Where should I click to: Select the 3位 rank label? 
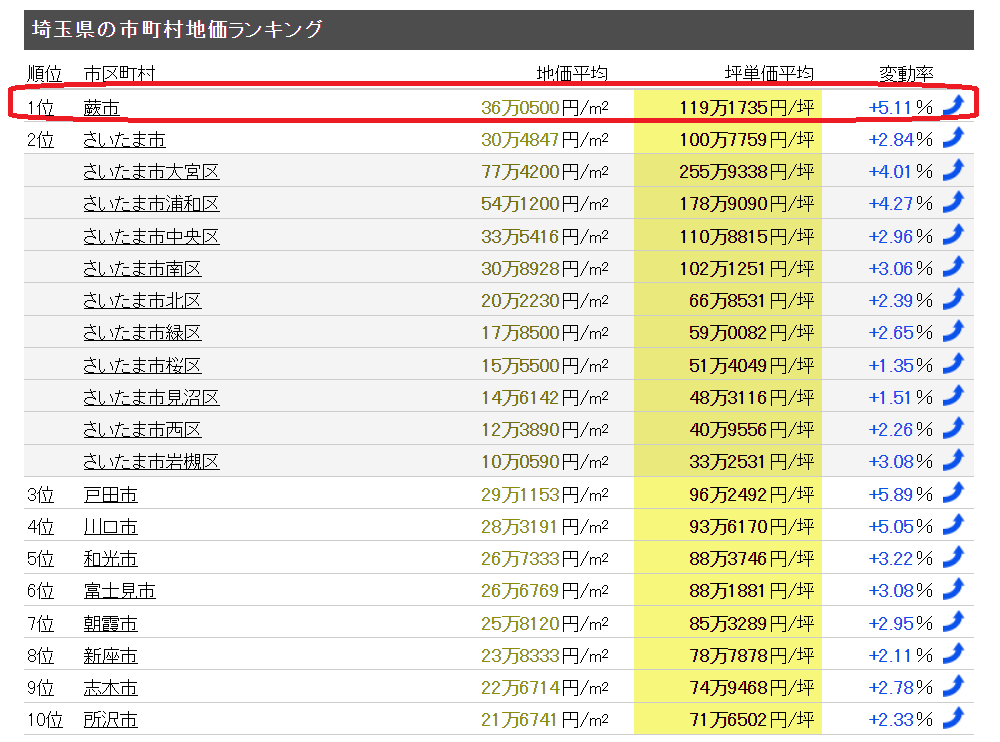pos(40,494)
